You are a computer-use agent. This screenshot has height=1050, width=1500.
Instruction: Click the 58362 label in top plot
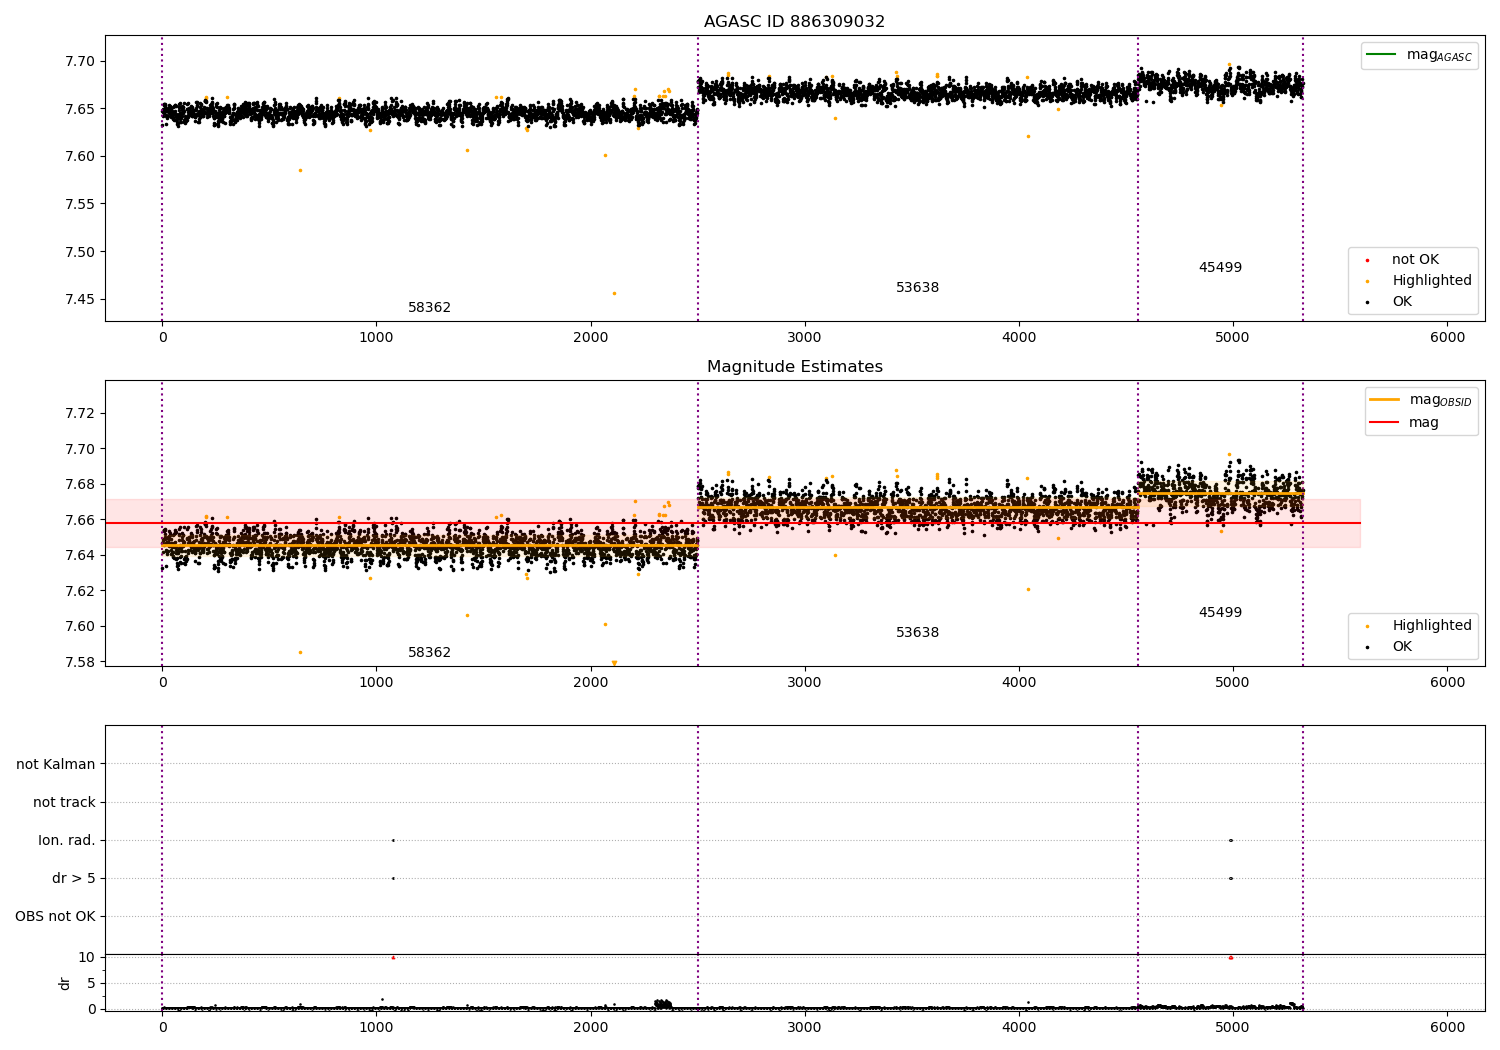(429, 308)
